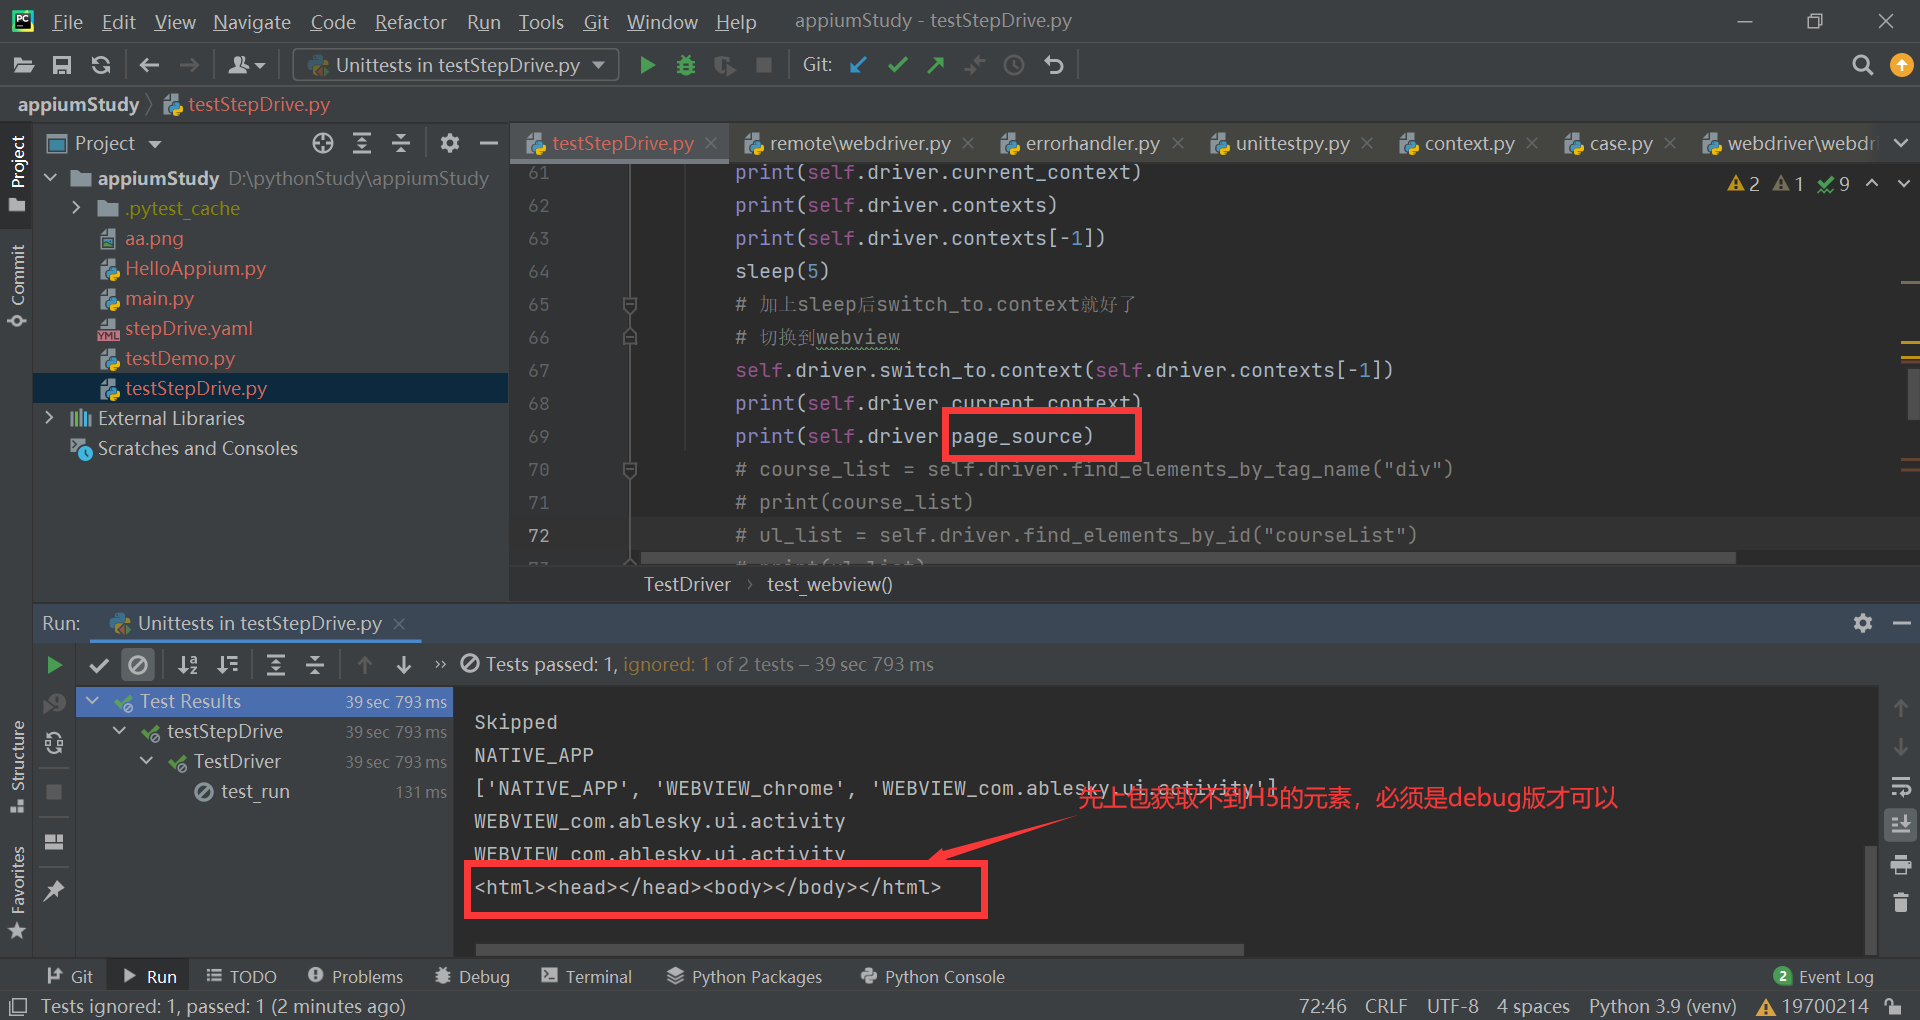1920x1020 pixels.
Task: Commit changes with Git checkmark icon
Action: coord(897,65)
